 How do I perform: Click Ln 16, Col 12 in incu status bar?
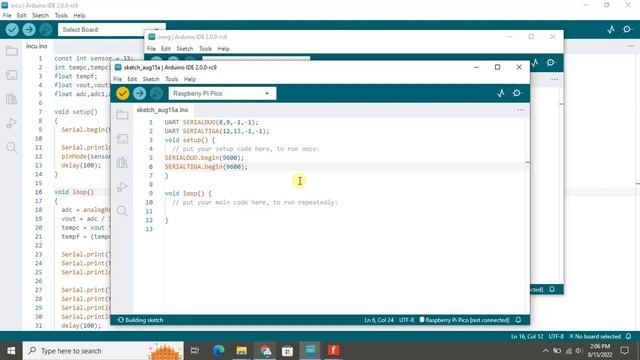pyautogui.click(x=527, y=336)
